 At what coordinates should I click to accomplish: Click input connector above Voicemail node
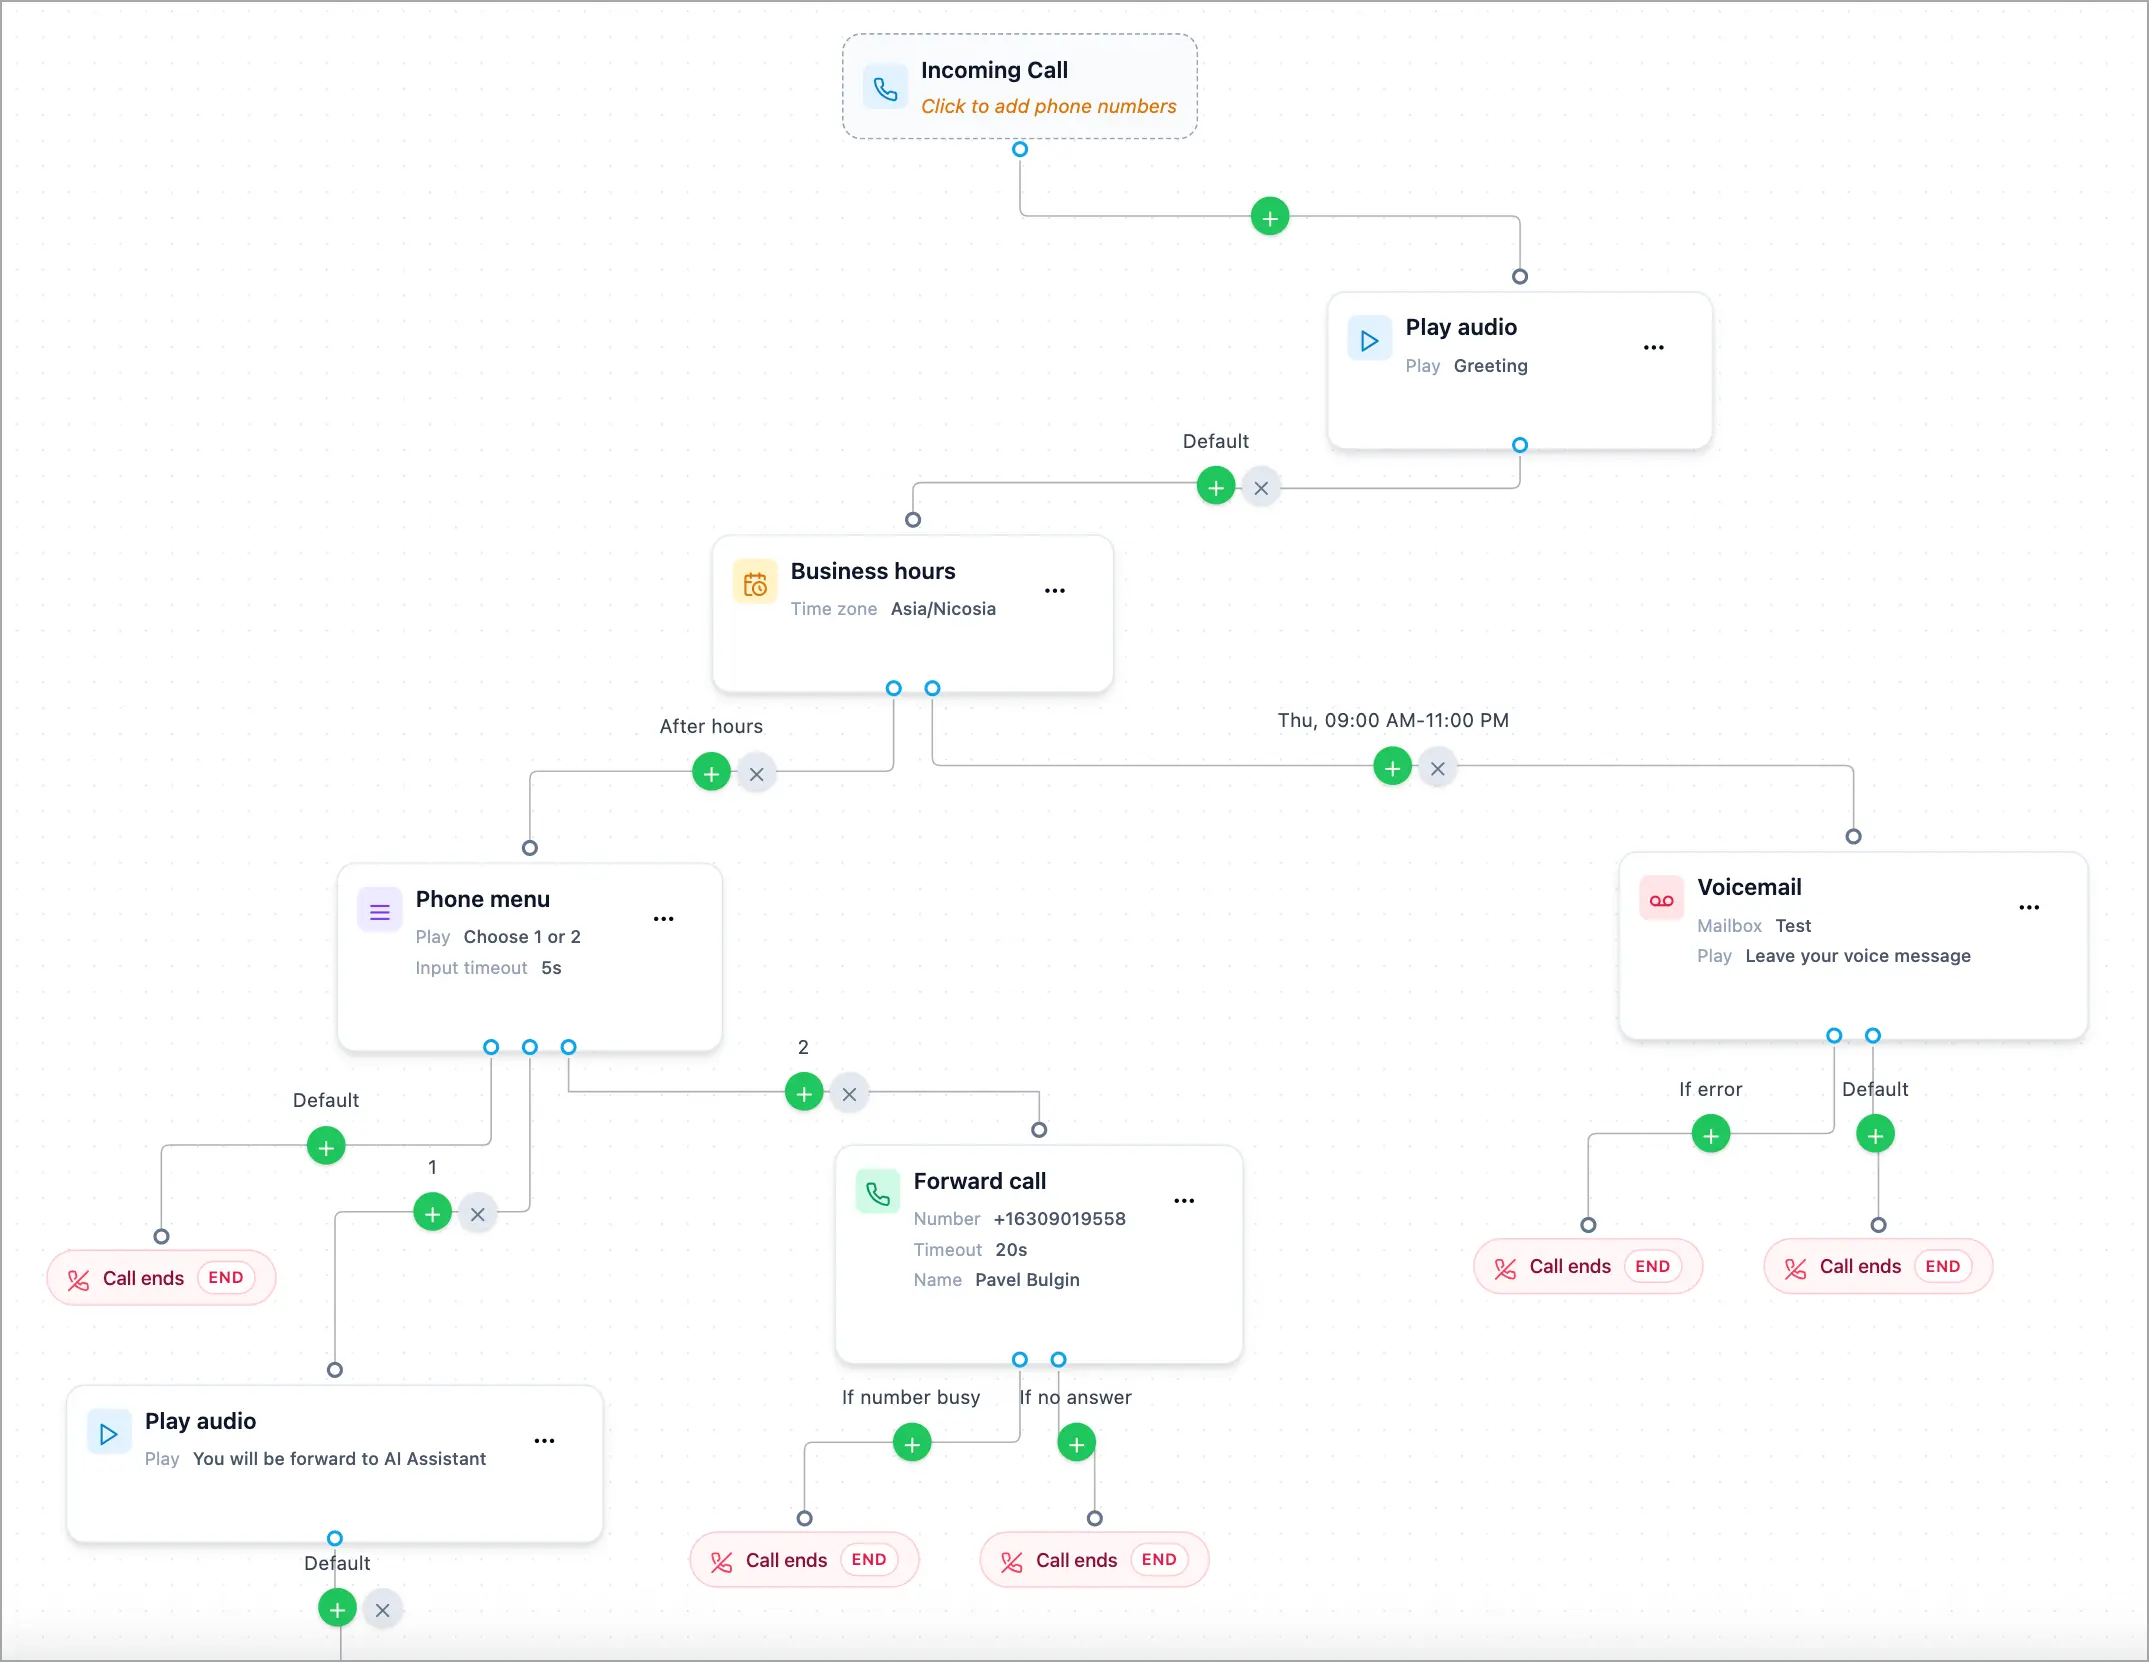[x=1853, y=837]
